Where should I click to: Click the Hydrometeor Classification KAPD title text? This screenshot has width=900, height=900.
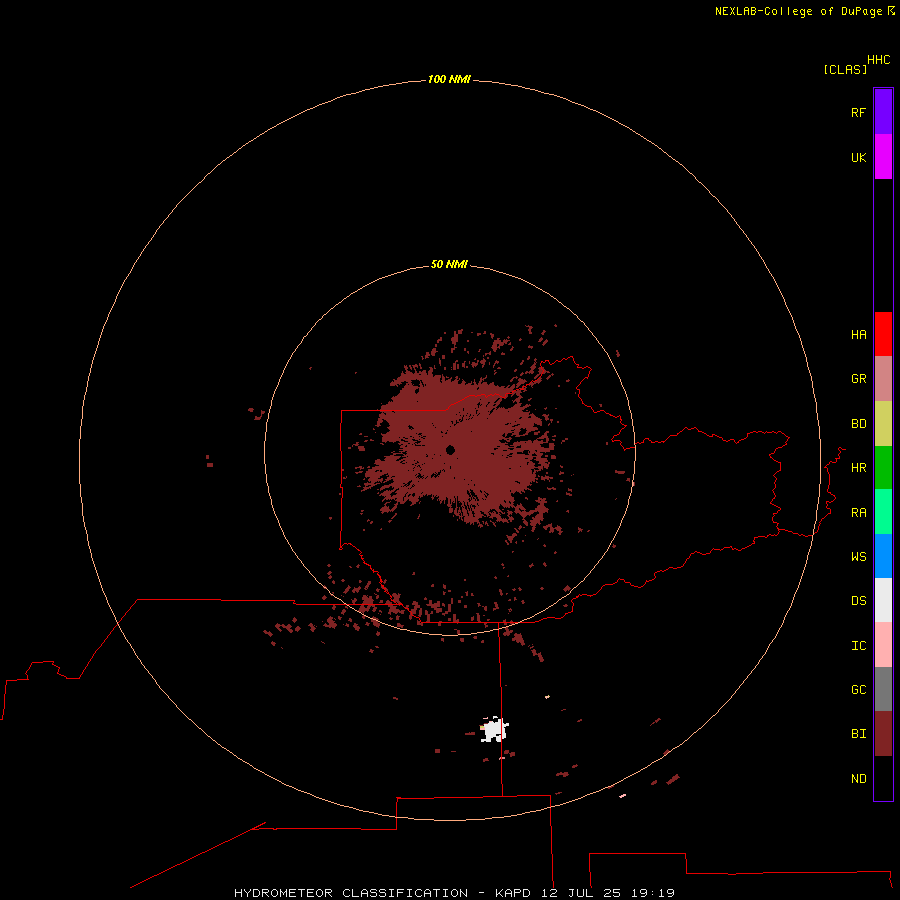[454, 893]
